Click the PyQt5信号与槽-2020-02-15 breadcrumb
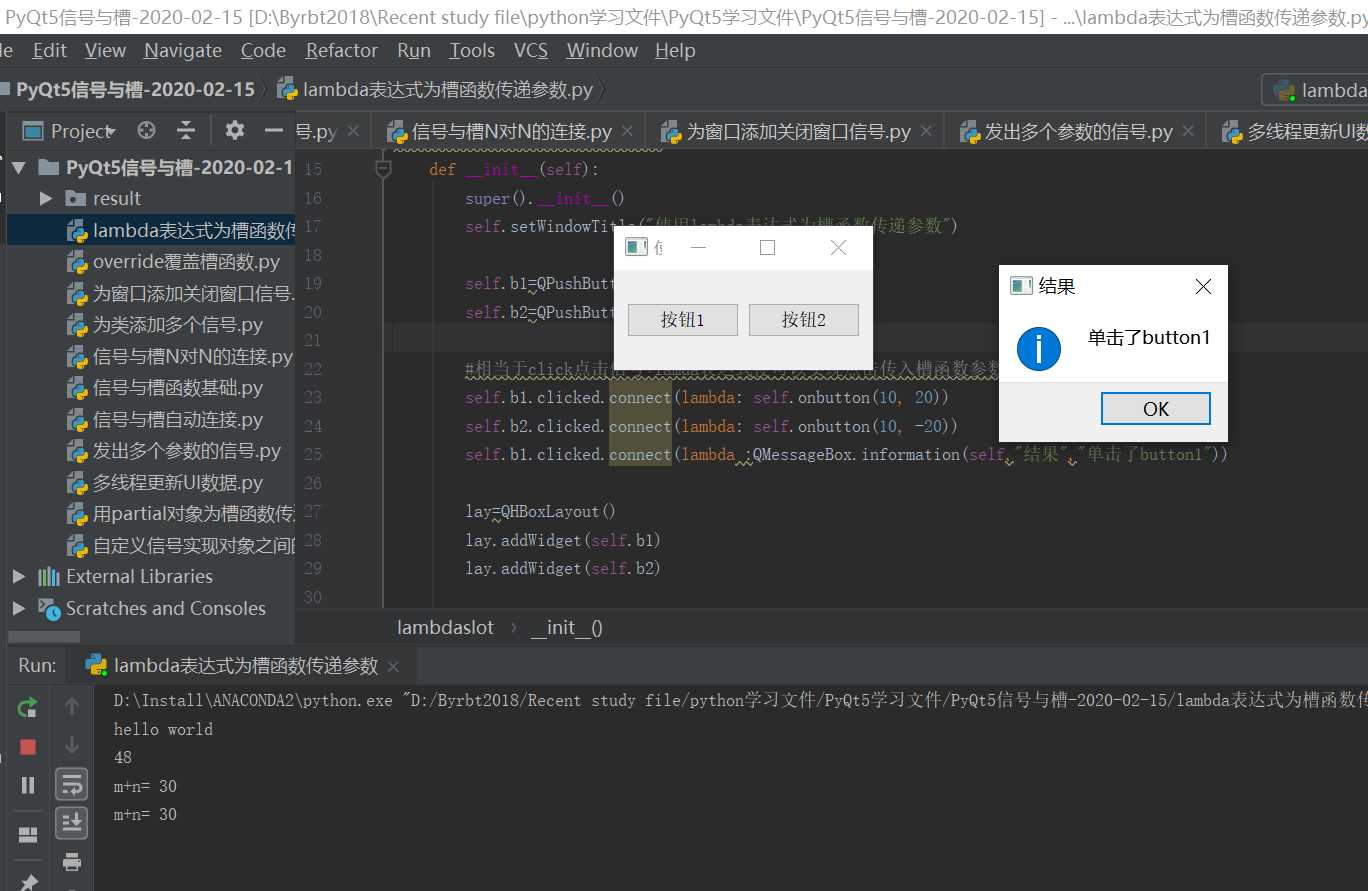This screenshot has height=891, width=1368. (x=135, y=90)
